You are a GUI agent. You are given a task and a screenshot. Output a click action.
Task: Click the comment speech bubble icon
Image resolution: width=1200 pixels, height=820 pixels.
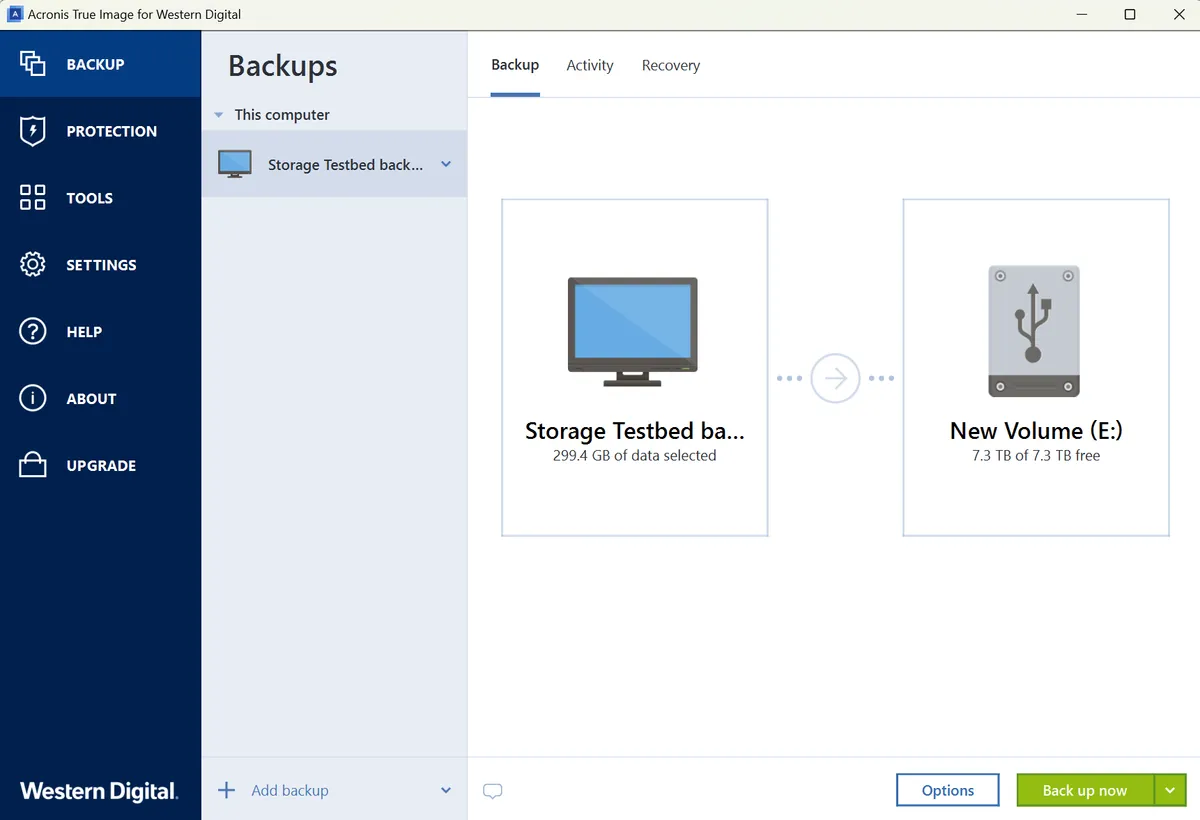492,791
